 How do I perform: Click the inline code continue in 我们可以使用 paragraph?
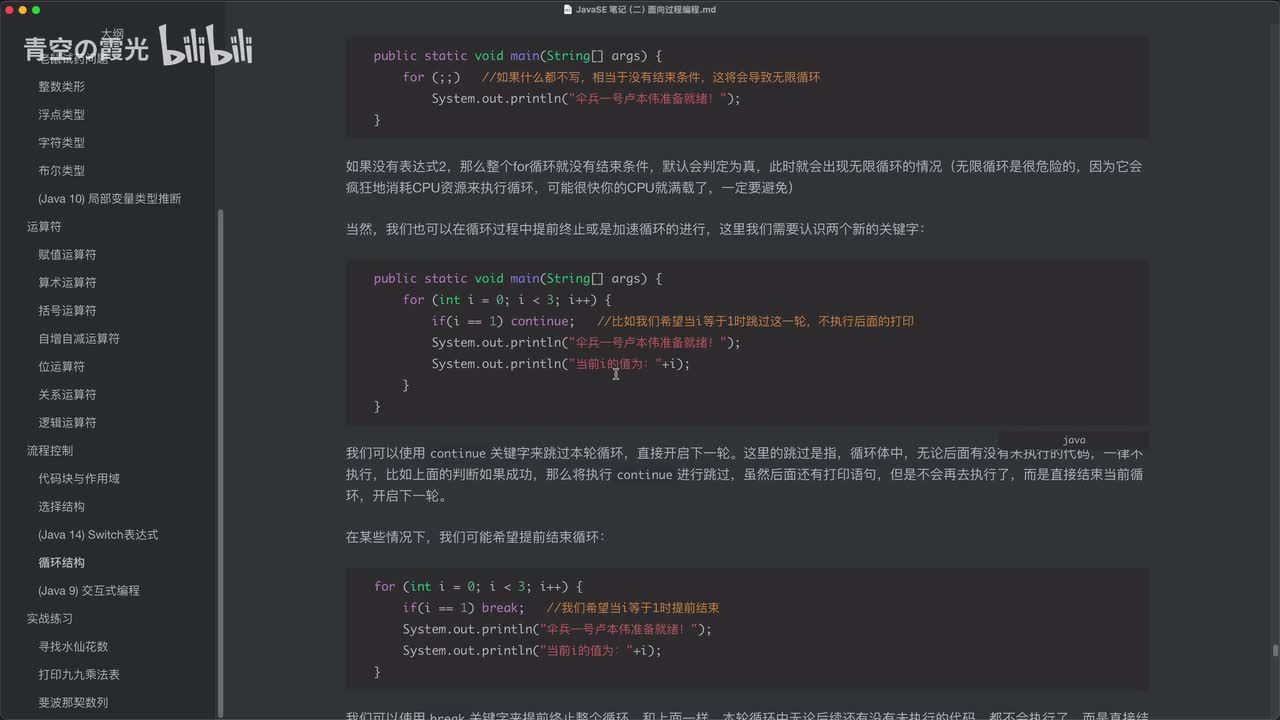pyautogui.click(x=458, y=454)
